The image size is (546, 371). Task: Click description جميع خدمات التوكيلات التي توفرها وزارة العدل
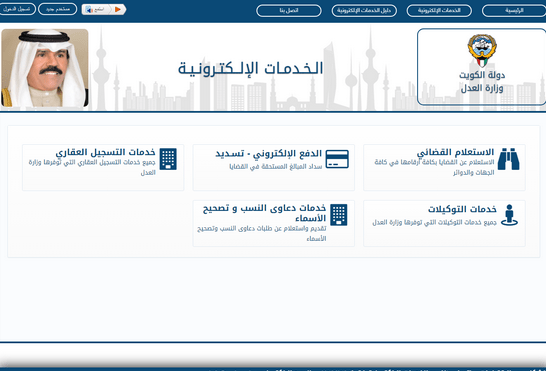[x=435, y=222]
